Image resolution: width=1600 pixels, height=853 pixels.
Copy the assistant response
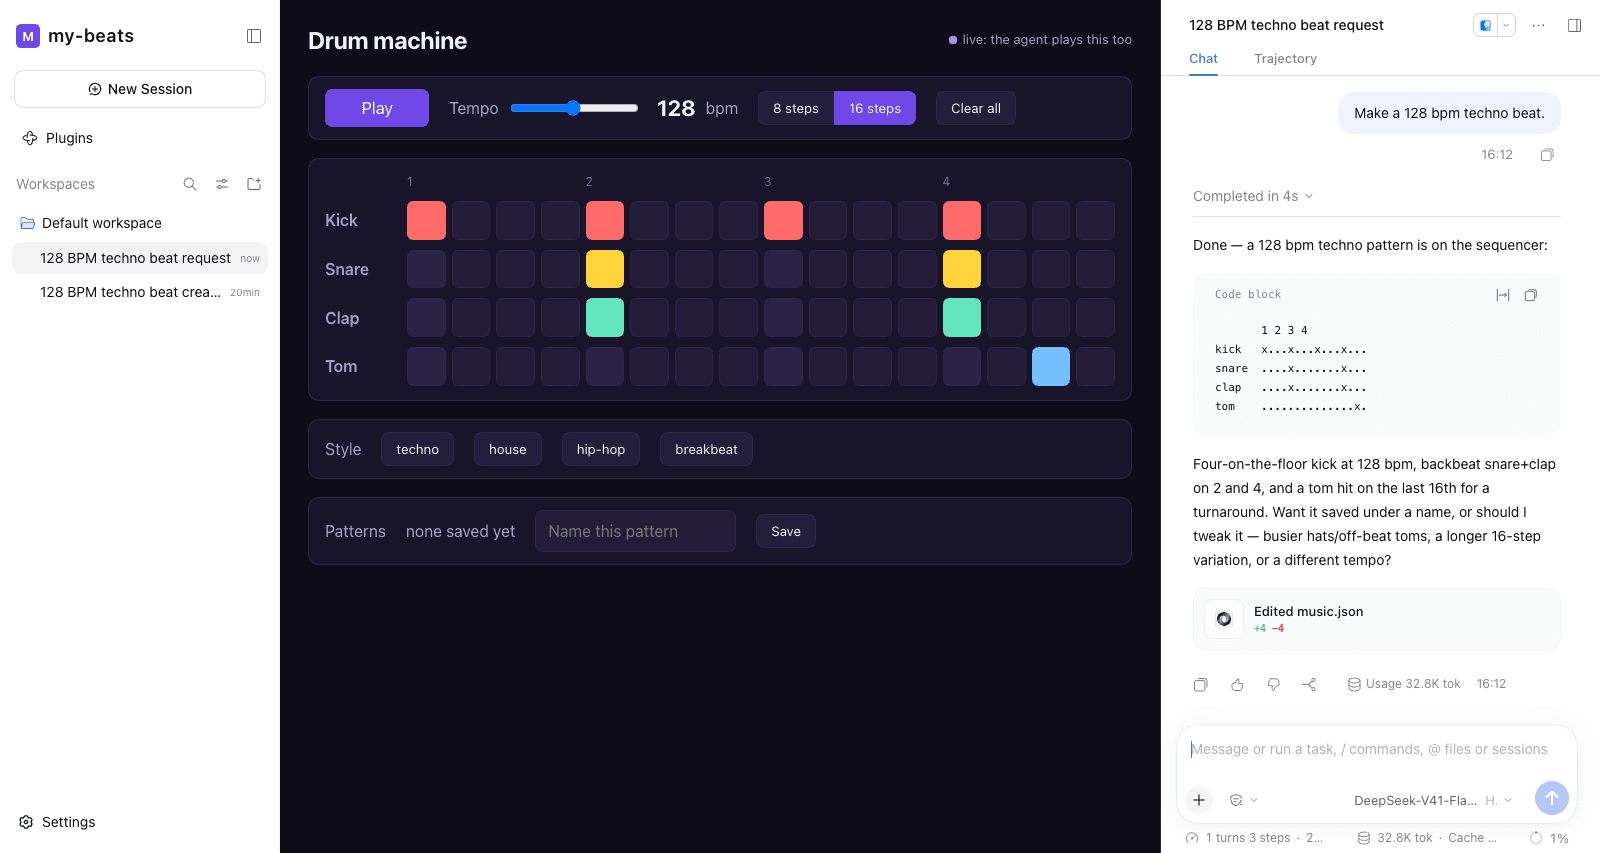tap(1201, 684)
